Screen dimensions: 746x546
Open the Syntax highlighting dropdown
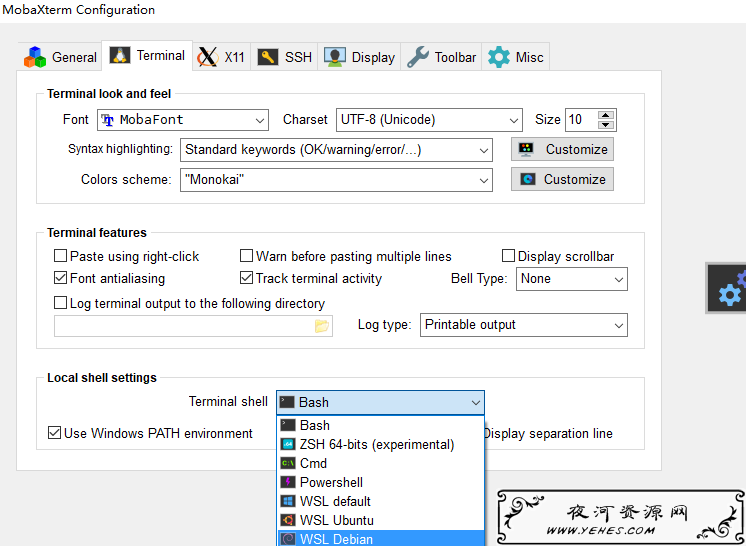(x=336, y=150)
